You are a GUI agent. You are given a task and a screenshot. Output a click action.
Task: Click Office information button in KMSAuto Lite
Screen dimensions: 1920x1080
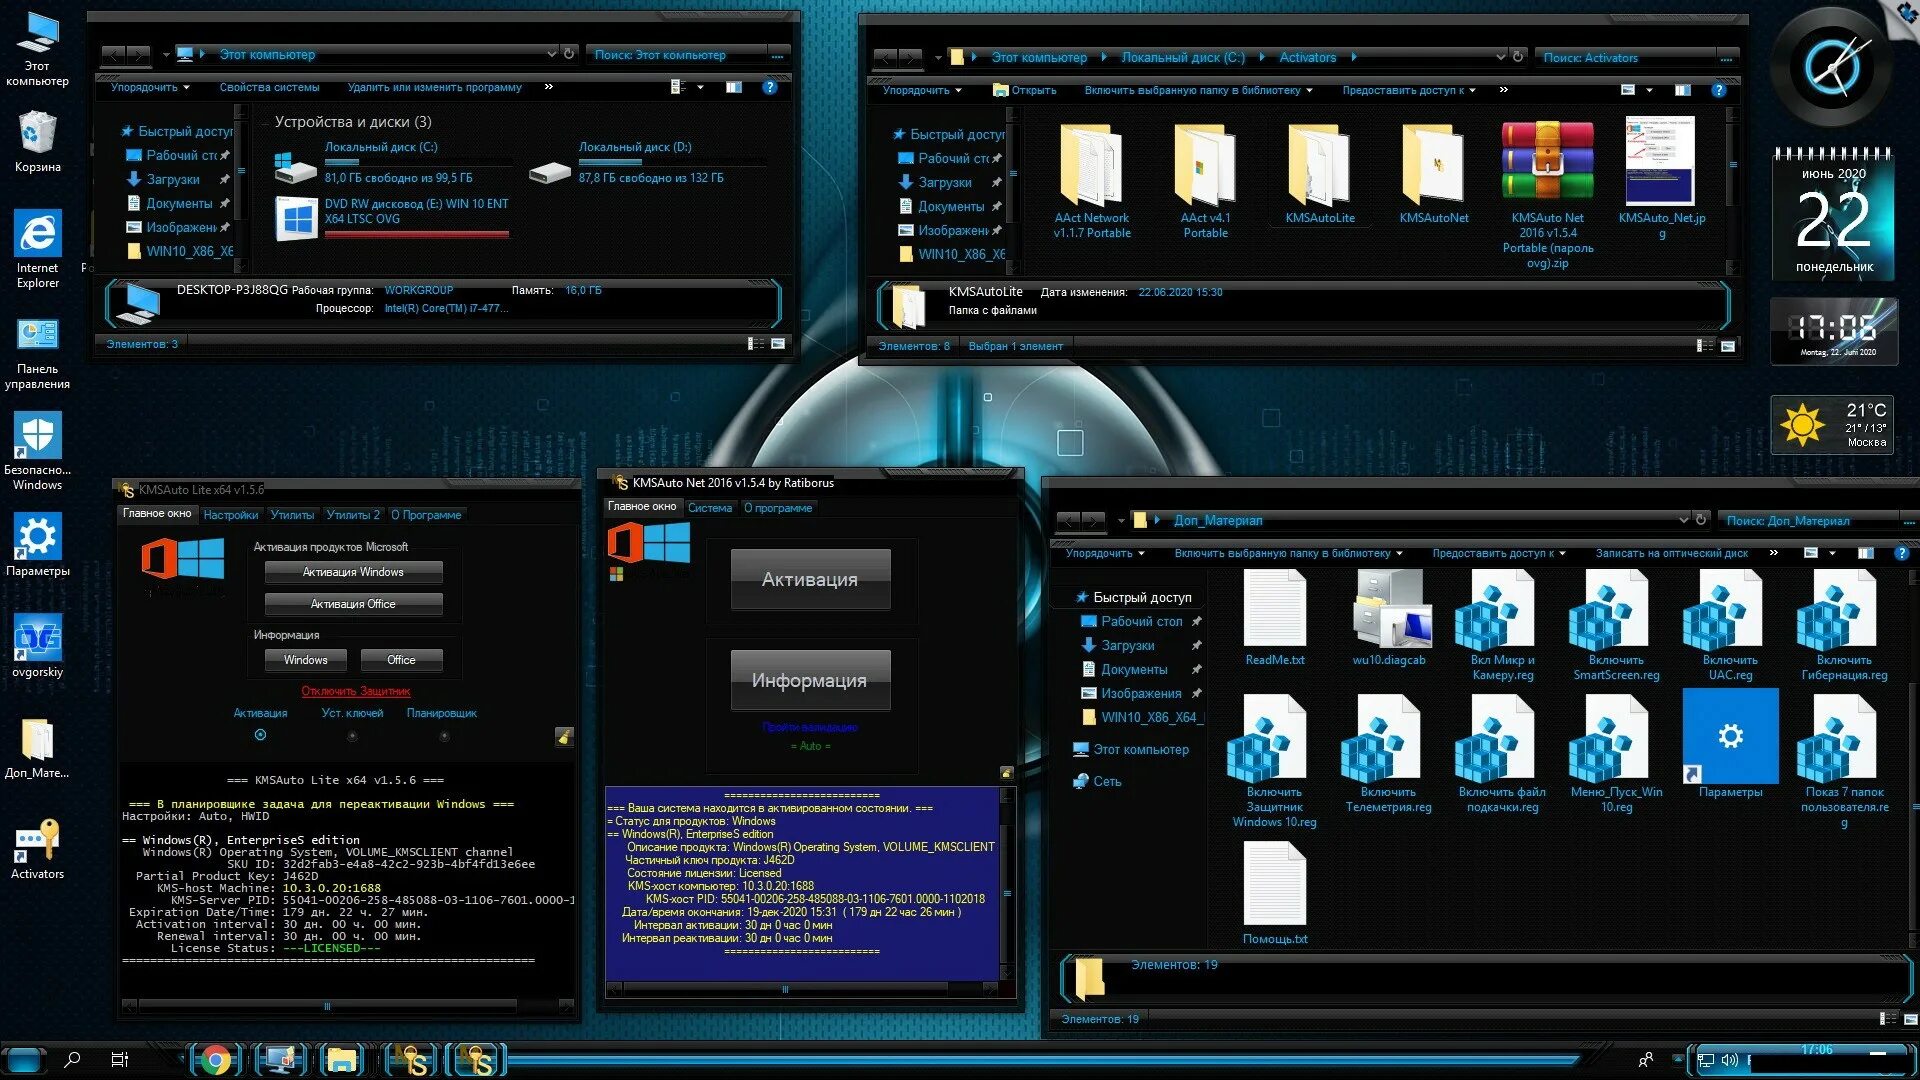(401, 660)
